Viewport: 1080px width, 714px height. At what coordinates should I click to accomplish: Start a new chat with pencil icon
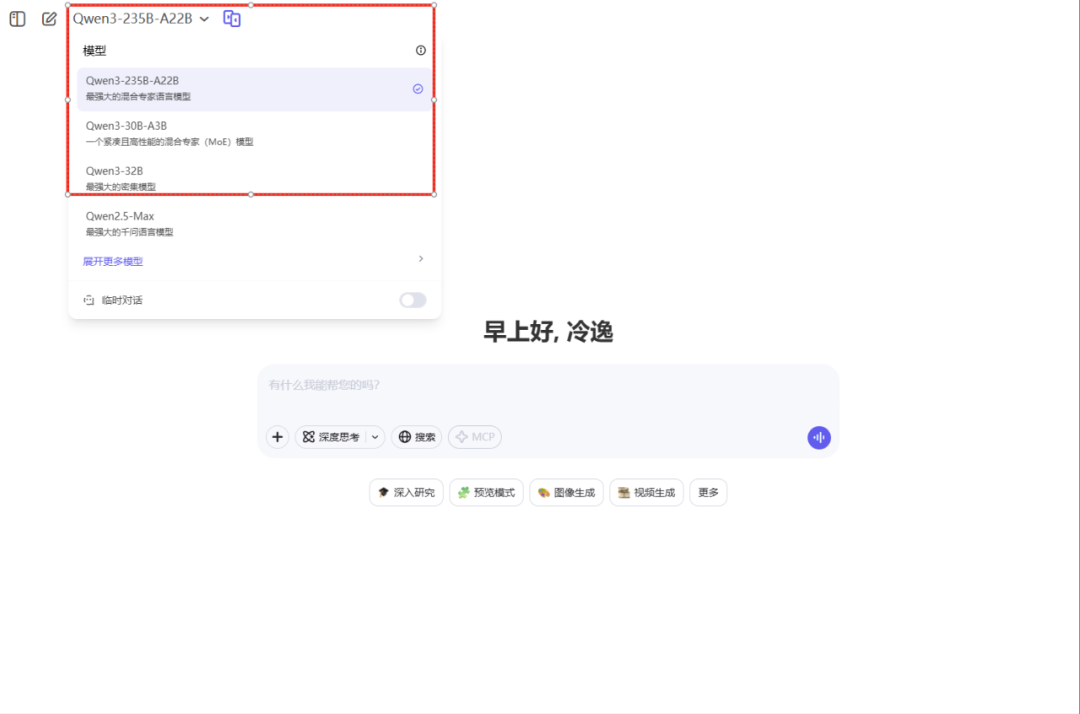point(49,19)
